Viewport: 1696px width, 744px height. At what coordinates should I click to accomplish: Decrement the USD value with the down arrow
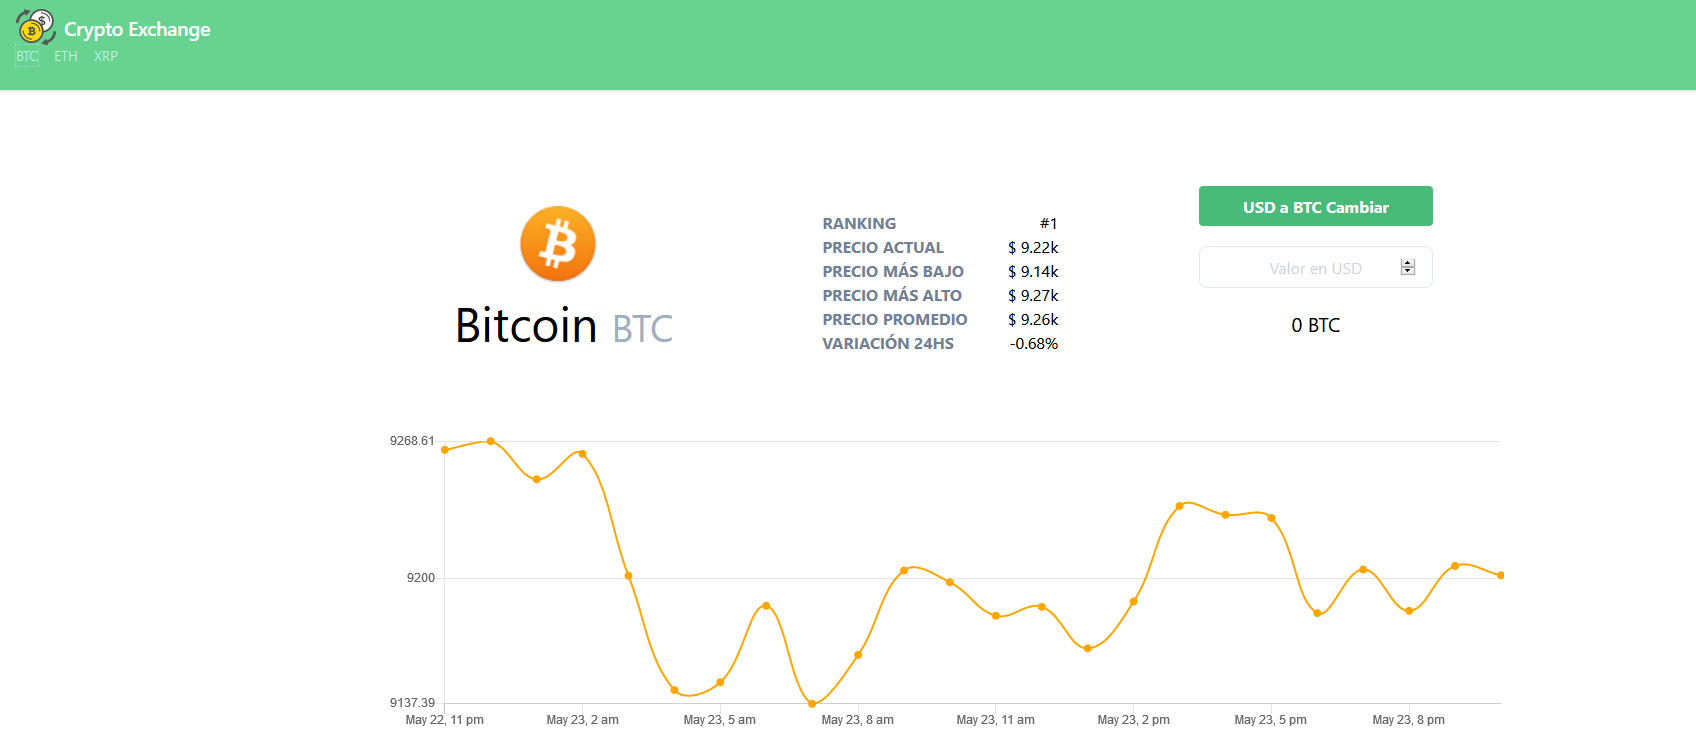coord(1408,272)
